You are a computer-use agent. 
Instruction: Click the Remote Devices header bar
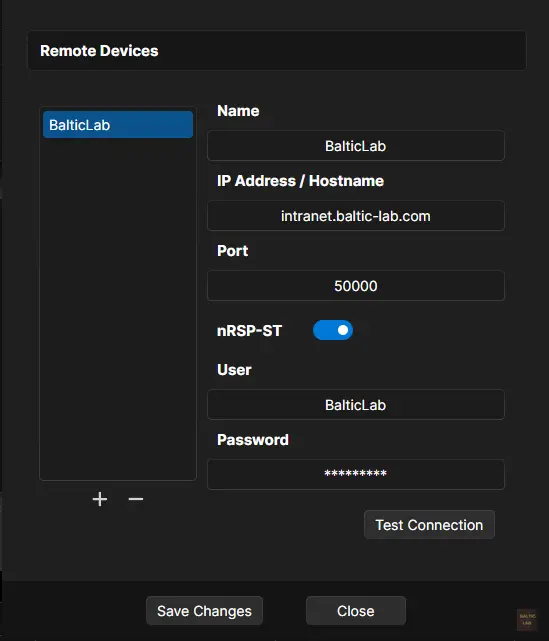pyautogui.click(x=277, y=51)
